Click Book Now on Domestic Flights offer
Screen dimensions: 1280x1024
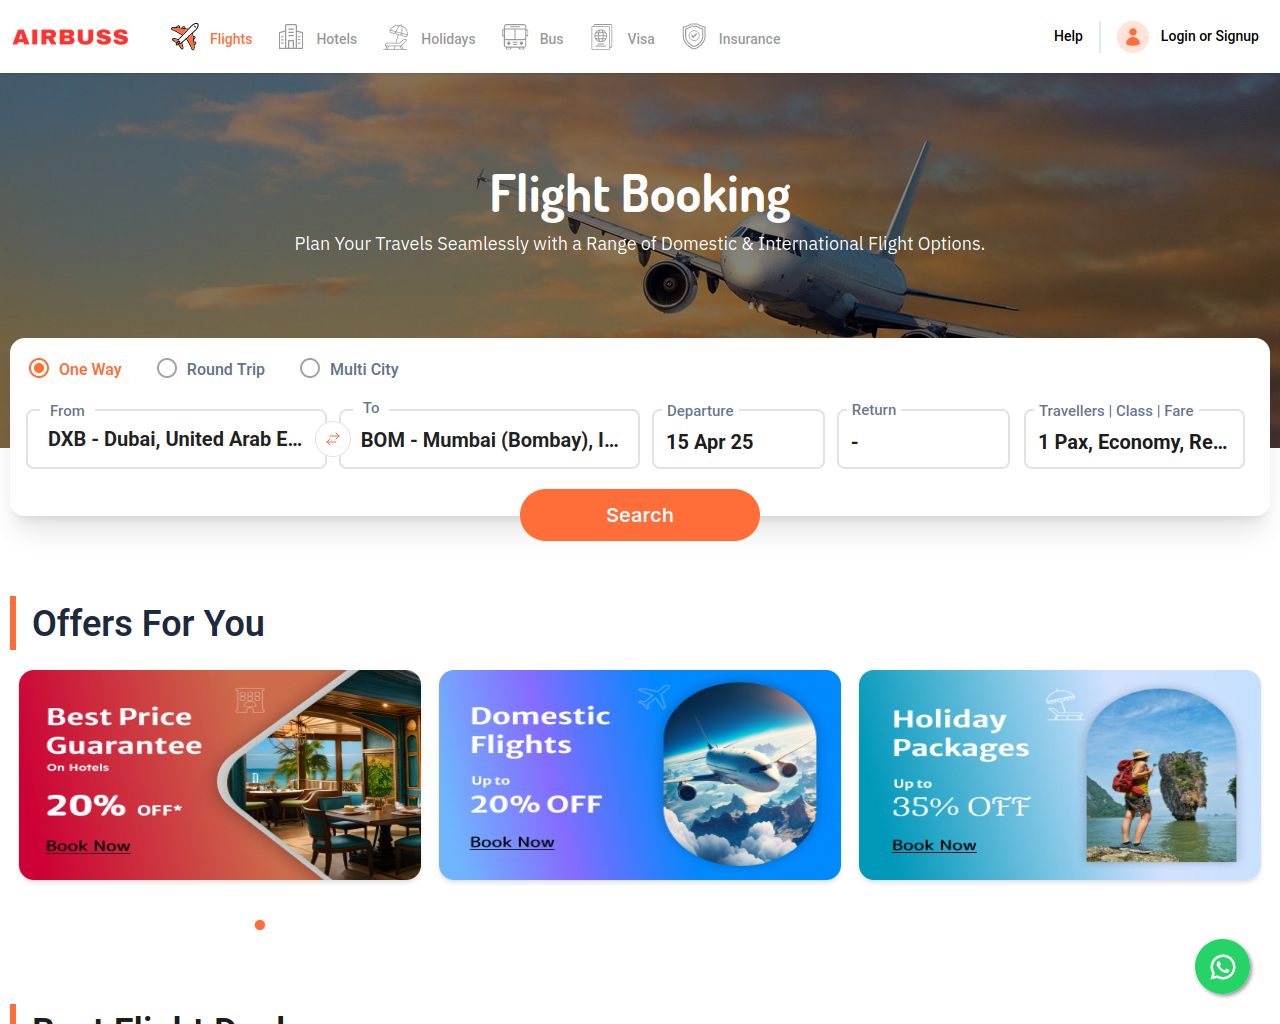[x=512, y=842]
